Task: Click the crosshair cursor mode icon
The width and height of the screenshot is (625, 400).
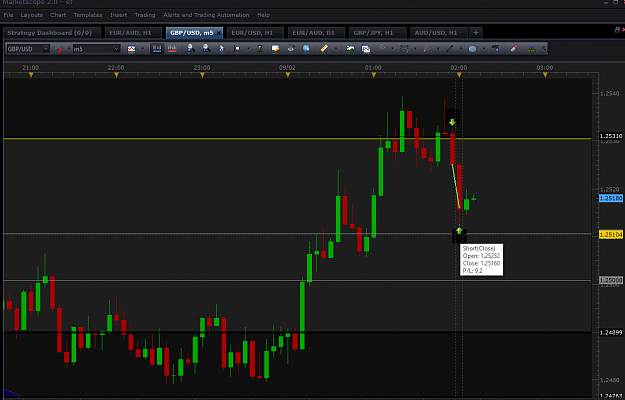Action: (237, 49)
